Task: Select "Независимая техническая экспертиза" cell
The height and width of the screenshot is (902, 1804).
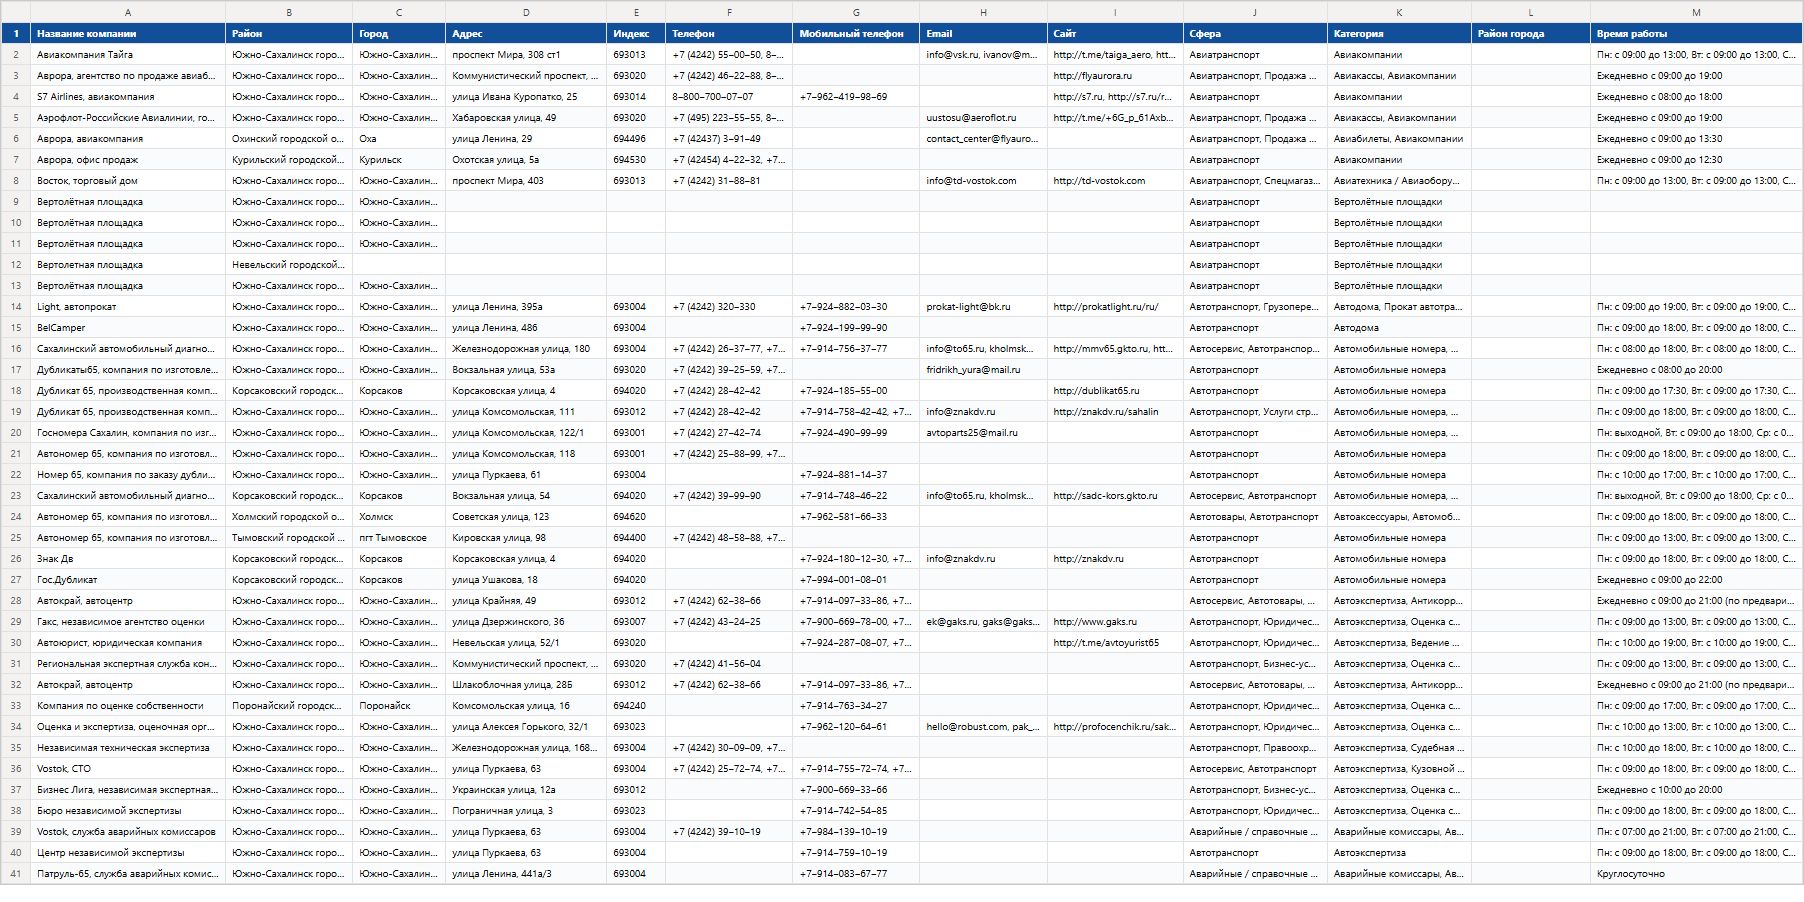Action: click(x=128, y=748)
